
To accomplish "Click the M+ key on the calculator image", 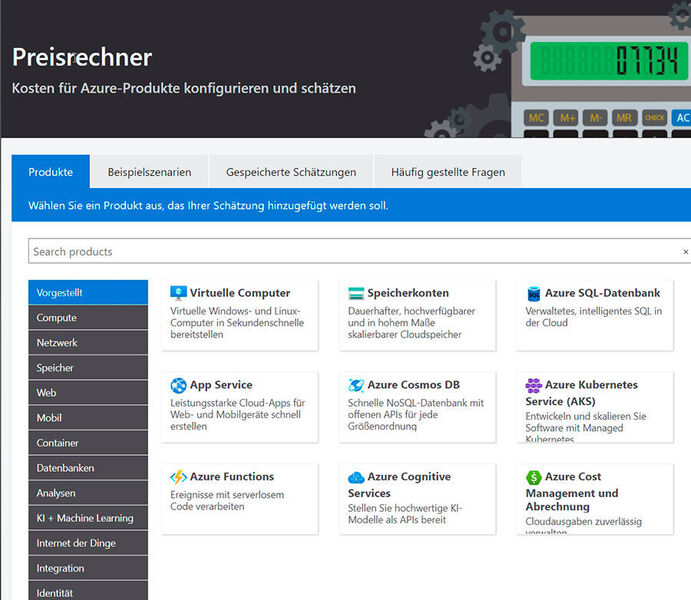I will pyautogui.click(x=567, y=118).
